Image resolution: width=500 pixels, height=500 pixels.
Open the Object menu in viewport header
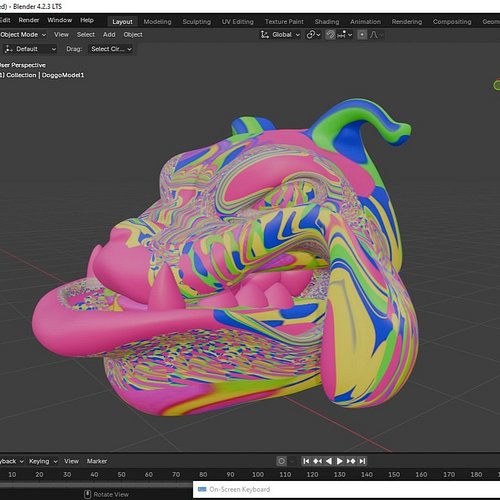[x=133, y=35]
